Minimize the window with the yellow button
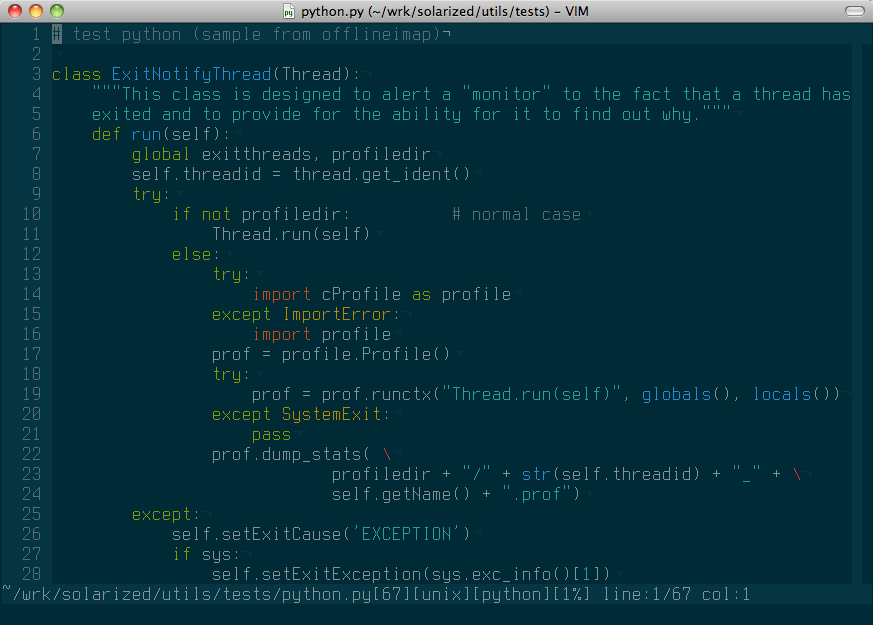The image size is (873, 625). (36, 11)
